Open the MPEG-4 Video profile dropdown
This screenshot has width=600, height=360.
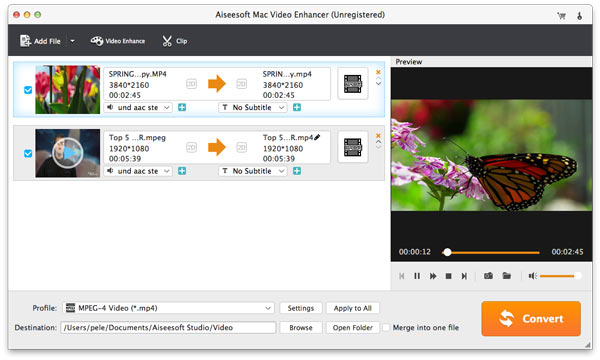click(x=168, y=308)
